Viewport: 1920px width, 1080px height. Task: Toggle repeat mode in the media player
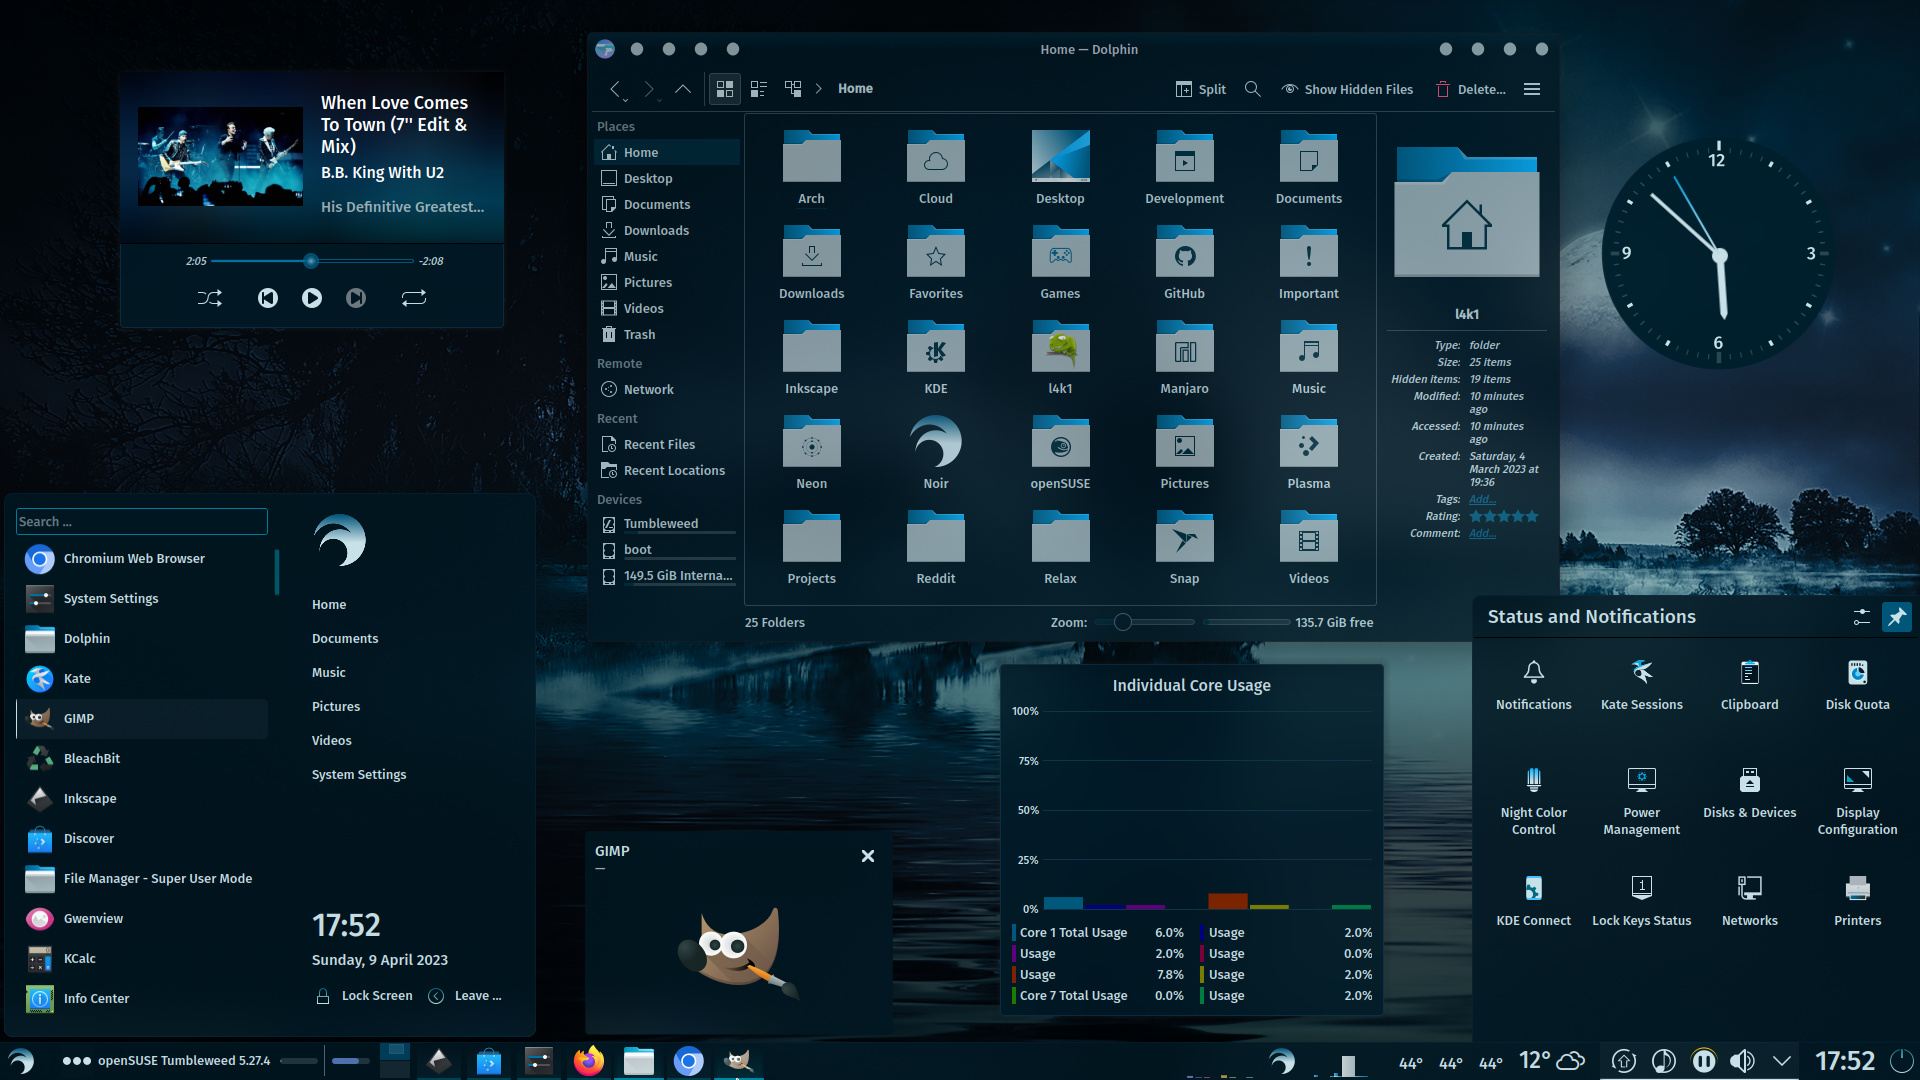point(414,298)
